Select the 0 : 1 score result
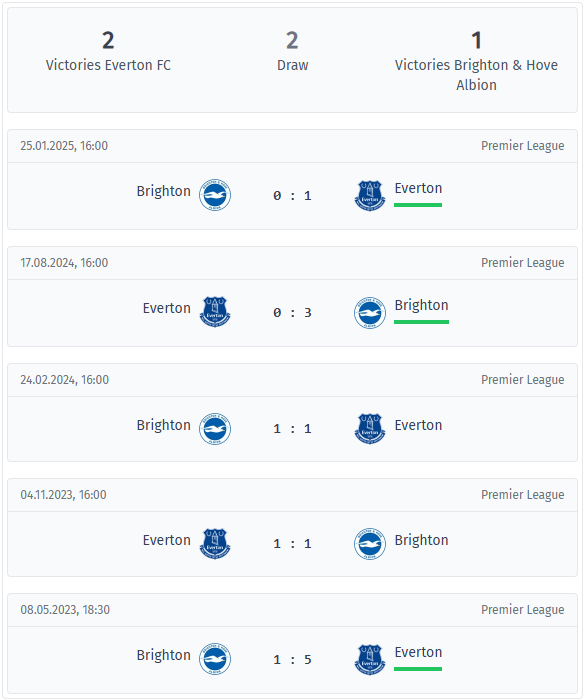Viewport: 584px width, 700px height. pos(292,196)
